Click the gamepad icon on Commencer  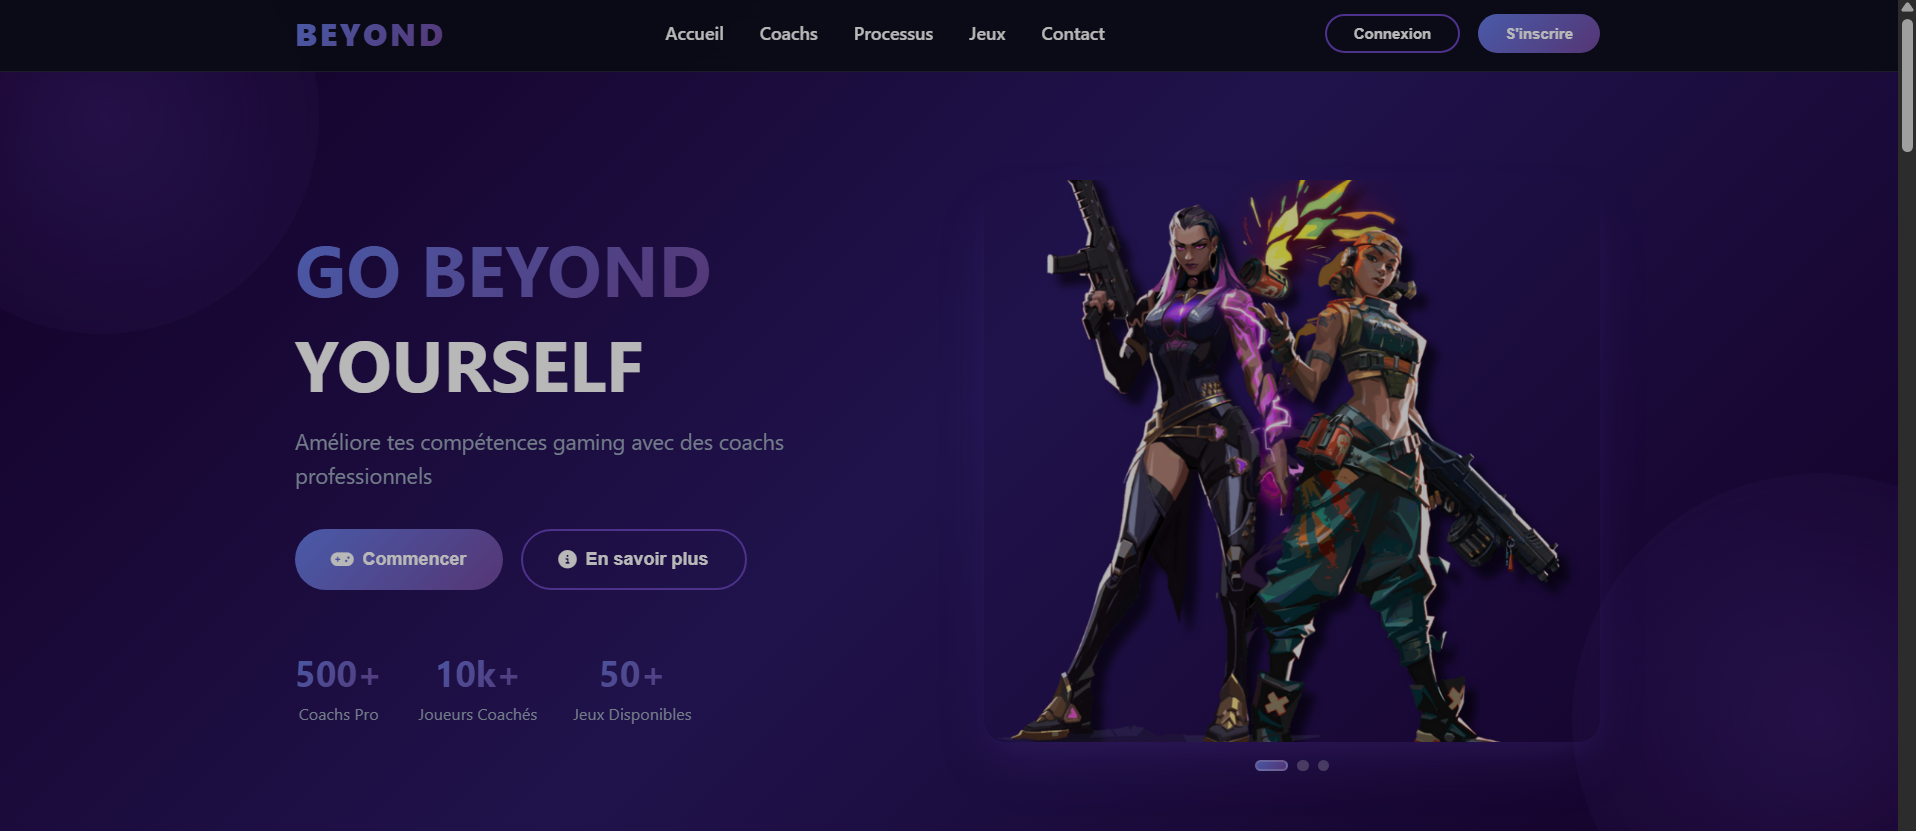coord(342,559)
